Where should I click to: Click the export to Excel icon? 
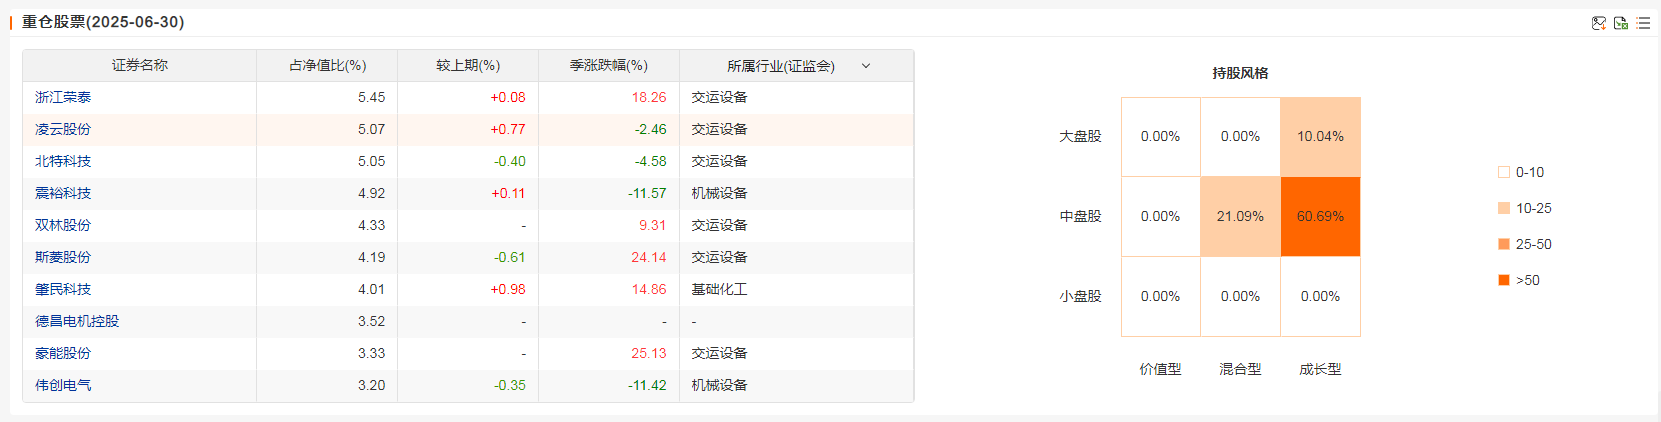[x=1621, y=23]
